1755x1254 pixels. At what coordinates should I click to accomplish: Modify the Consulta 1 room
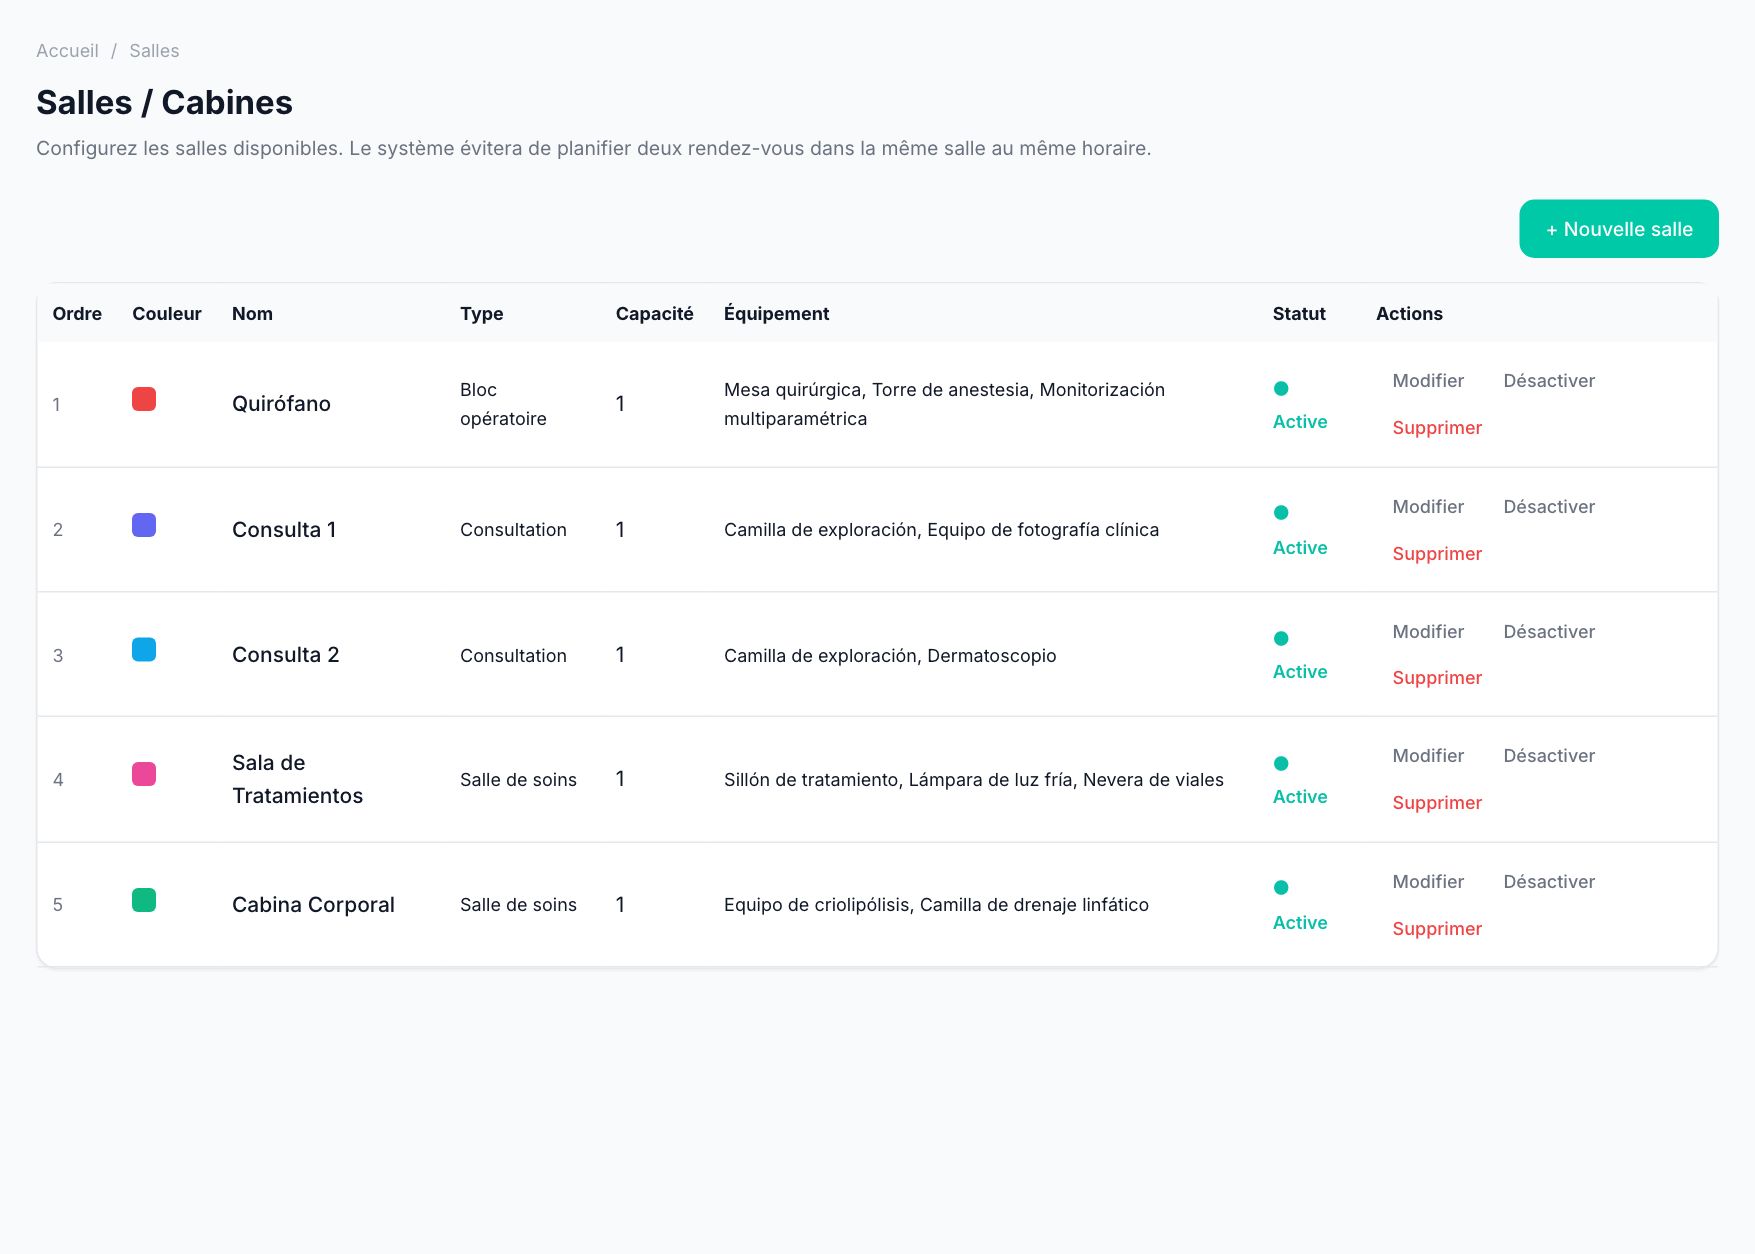(1428, 507)
